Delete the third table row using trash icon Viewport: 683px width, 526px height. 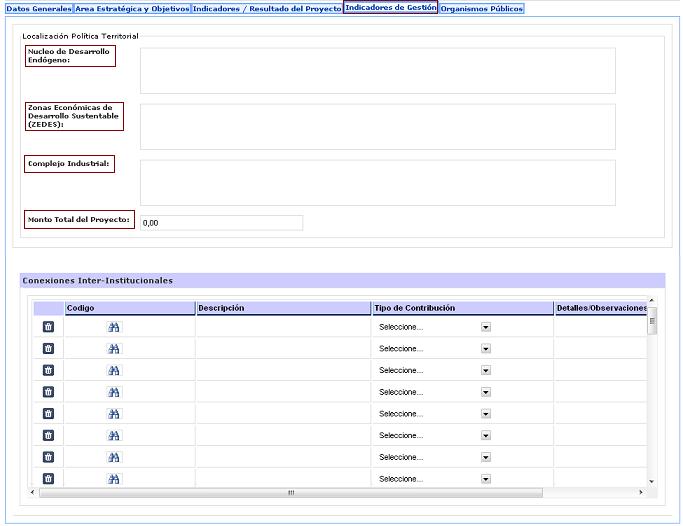[48, 370]
